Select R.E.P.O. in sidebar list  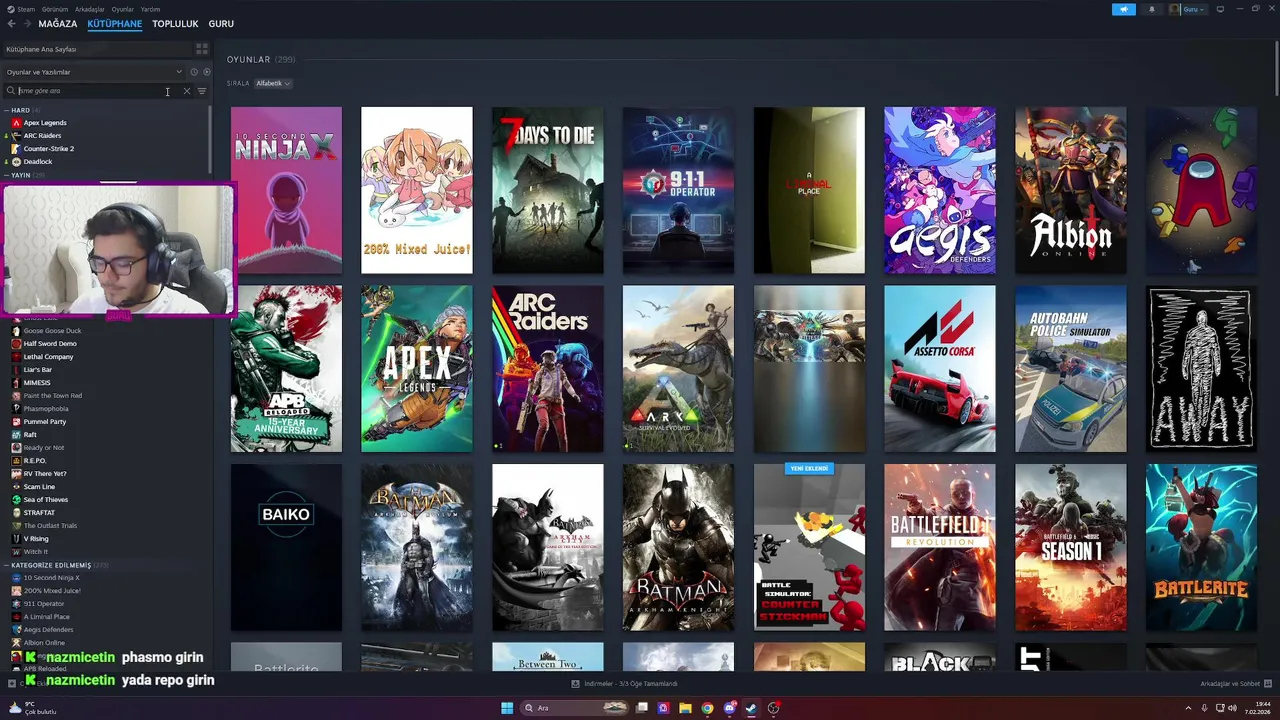(x=35, y=461)
